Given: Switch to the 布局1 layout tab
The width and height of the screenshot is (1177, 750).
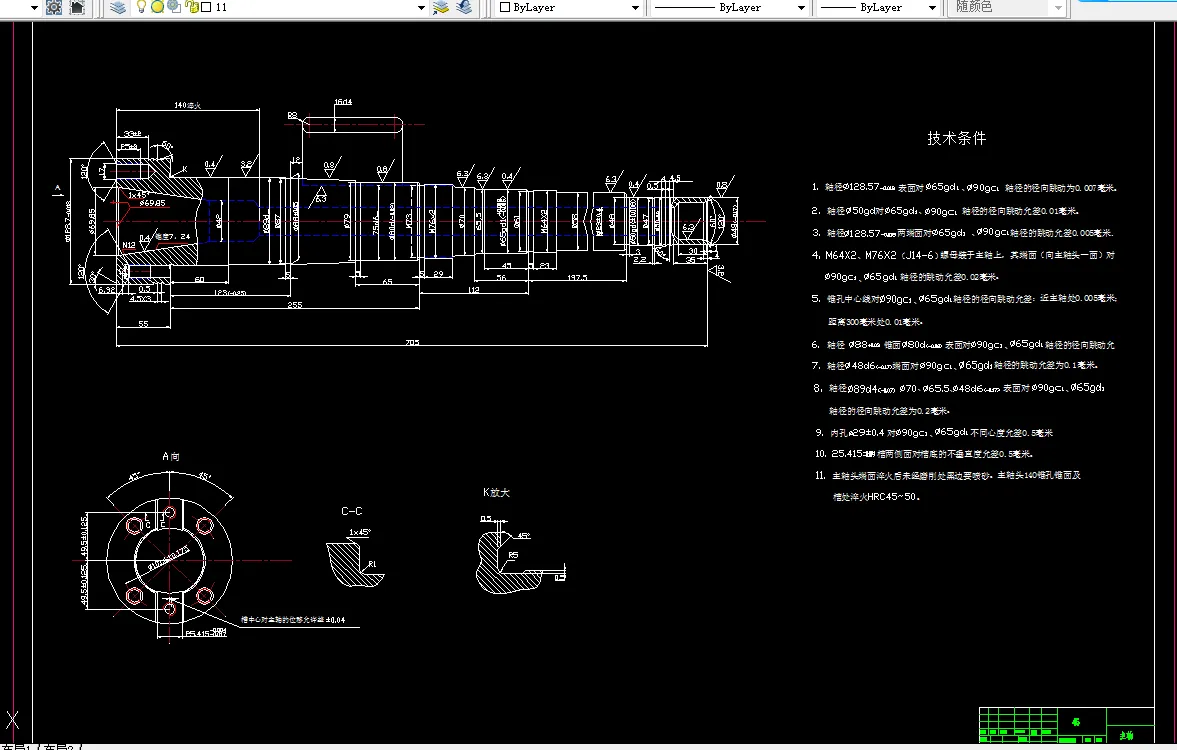Looking at the screenshot, I should pyautogui.click(x=15, y=744).
